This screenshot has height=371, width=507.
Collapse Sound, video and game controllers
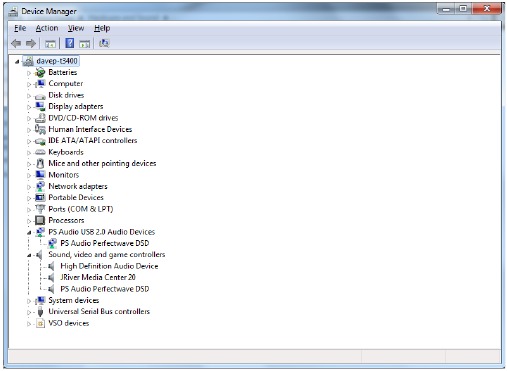[x=29, y=256]
